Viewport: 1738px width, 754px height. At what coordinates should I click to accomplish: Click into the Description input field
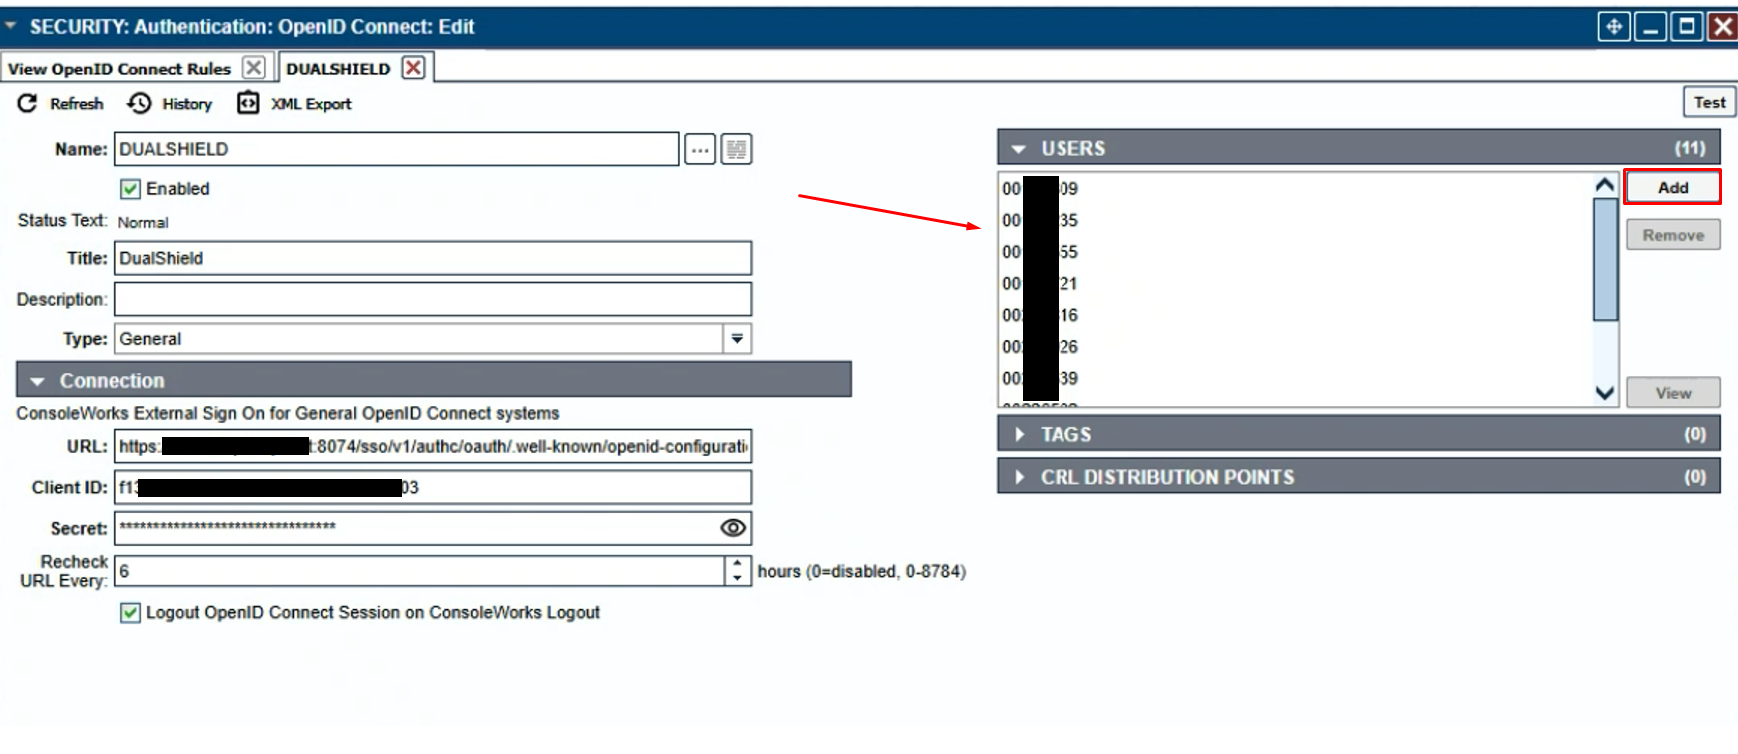[432, 299]
